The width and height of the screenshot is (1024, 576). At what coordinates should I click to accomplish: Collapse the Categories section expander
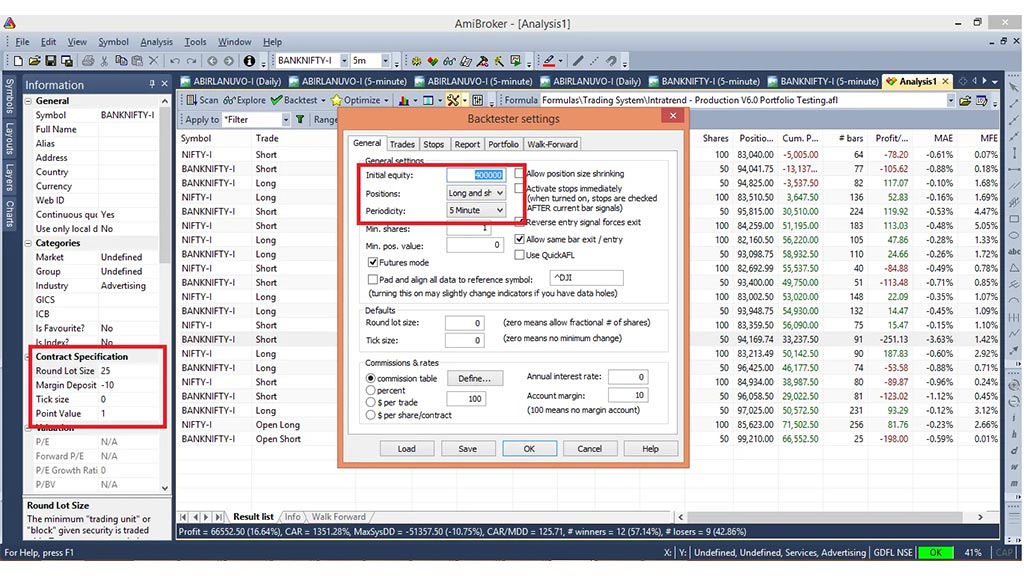tap(29, 243)
